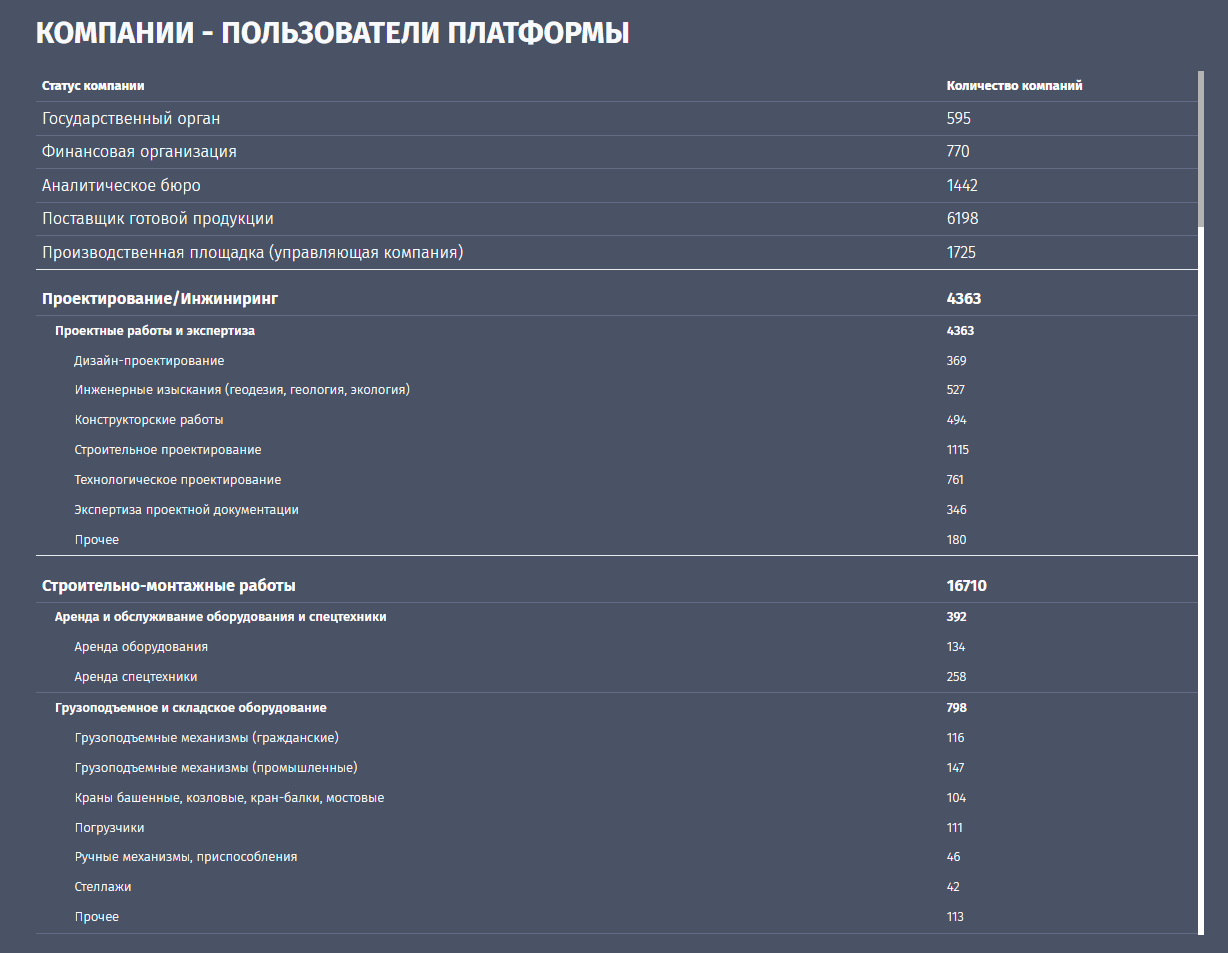
Task: Open the Поставщик готовой продукции row
Action: click(157, 219)
